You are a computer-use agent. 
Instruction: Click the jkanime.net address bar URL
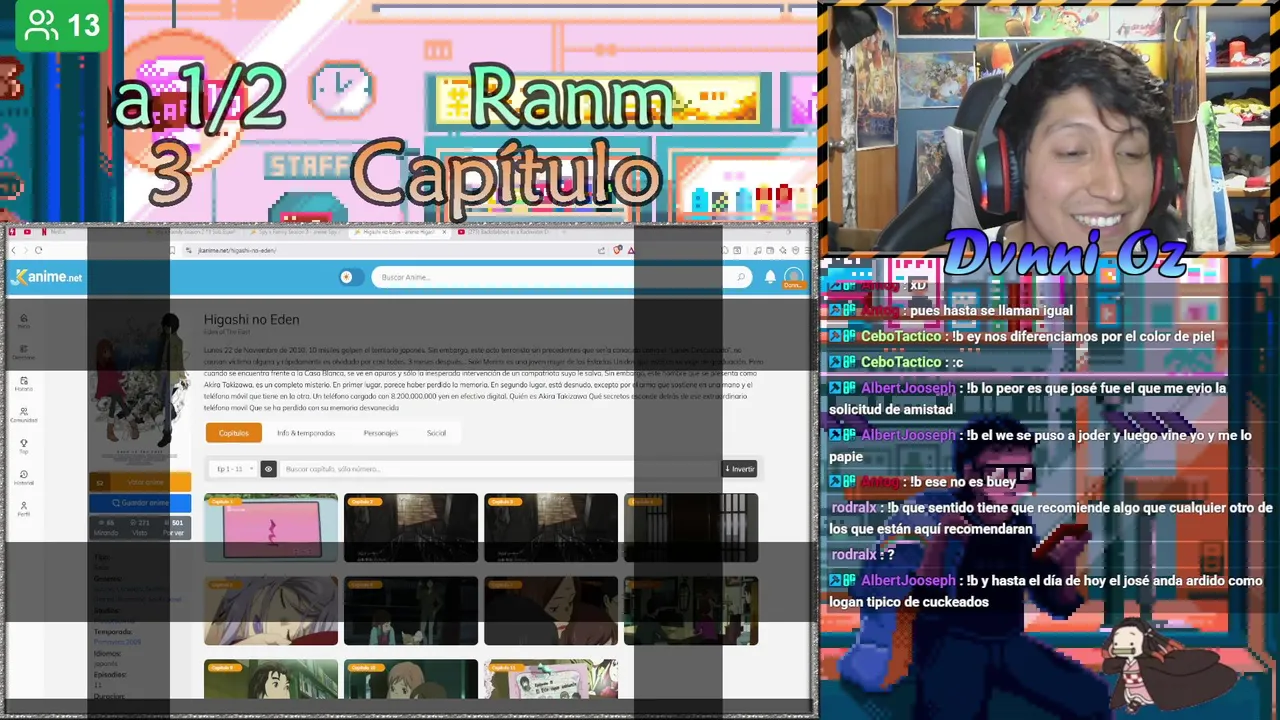click(237, 250)
